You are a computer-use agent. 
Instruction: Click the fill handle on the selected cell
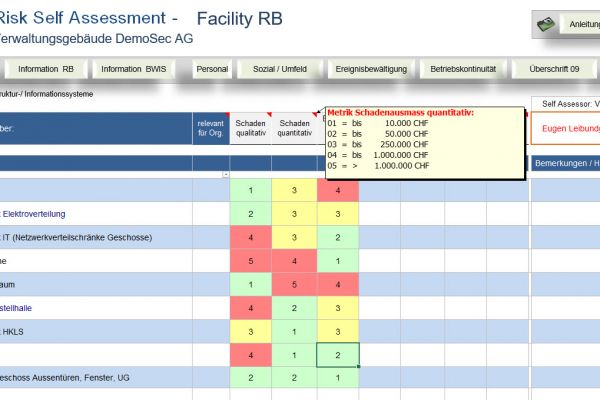point(358,367)
